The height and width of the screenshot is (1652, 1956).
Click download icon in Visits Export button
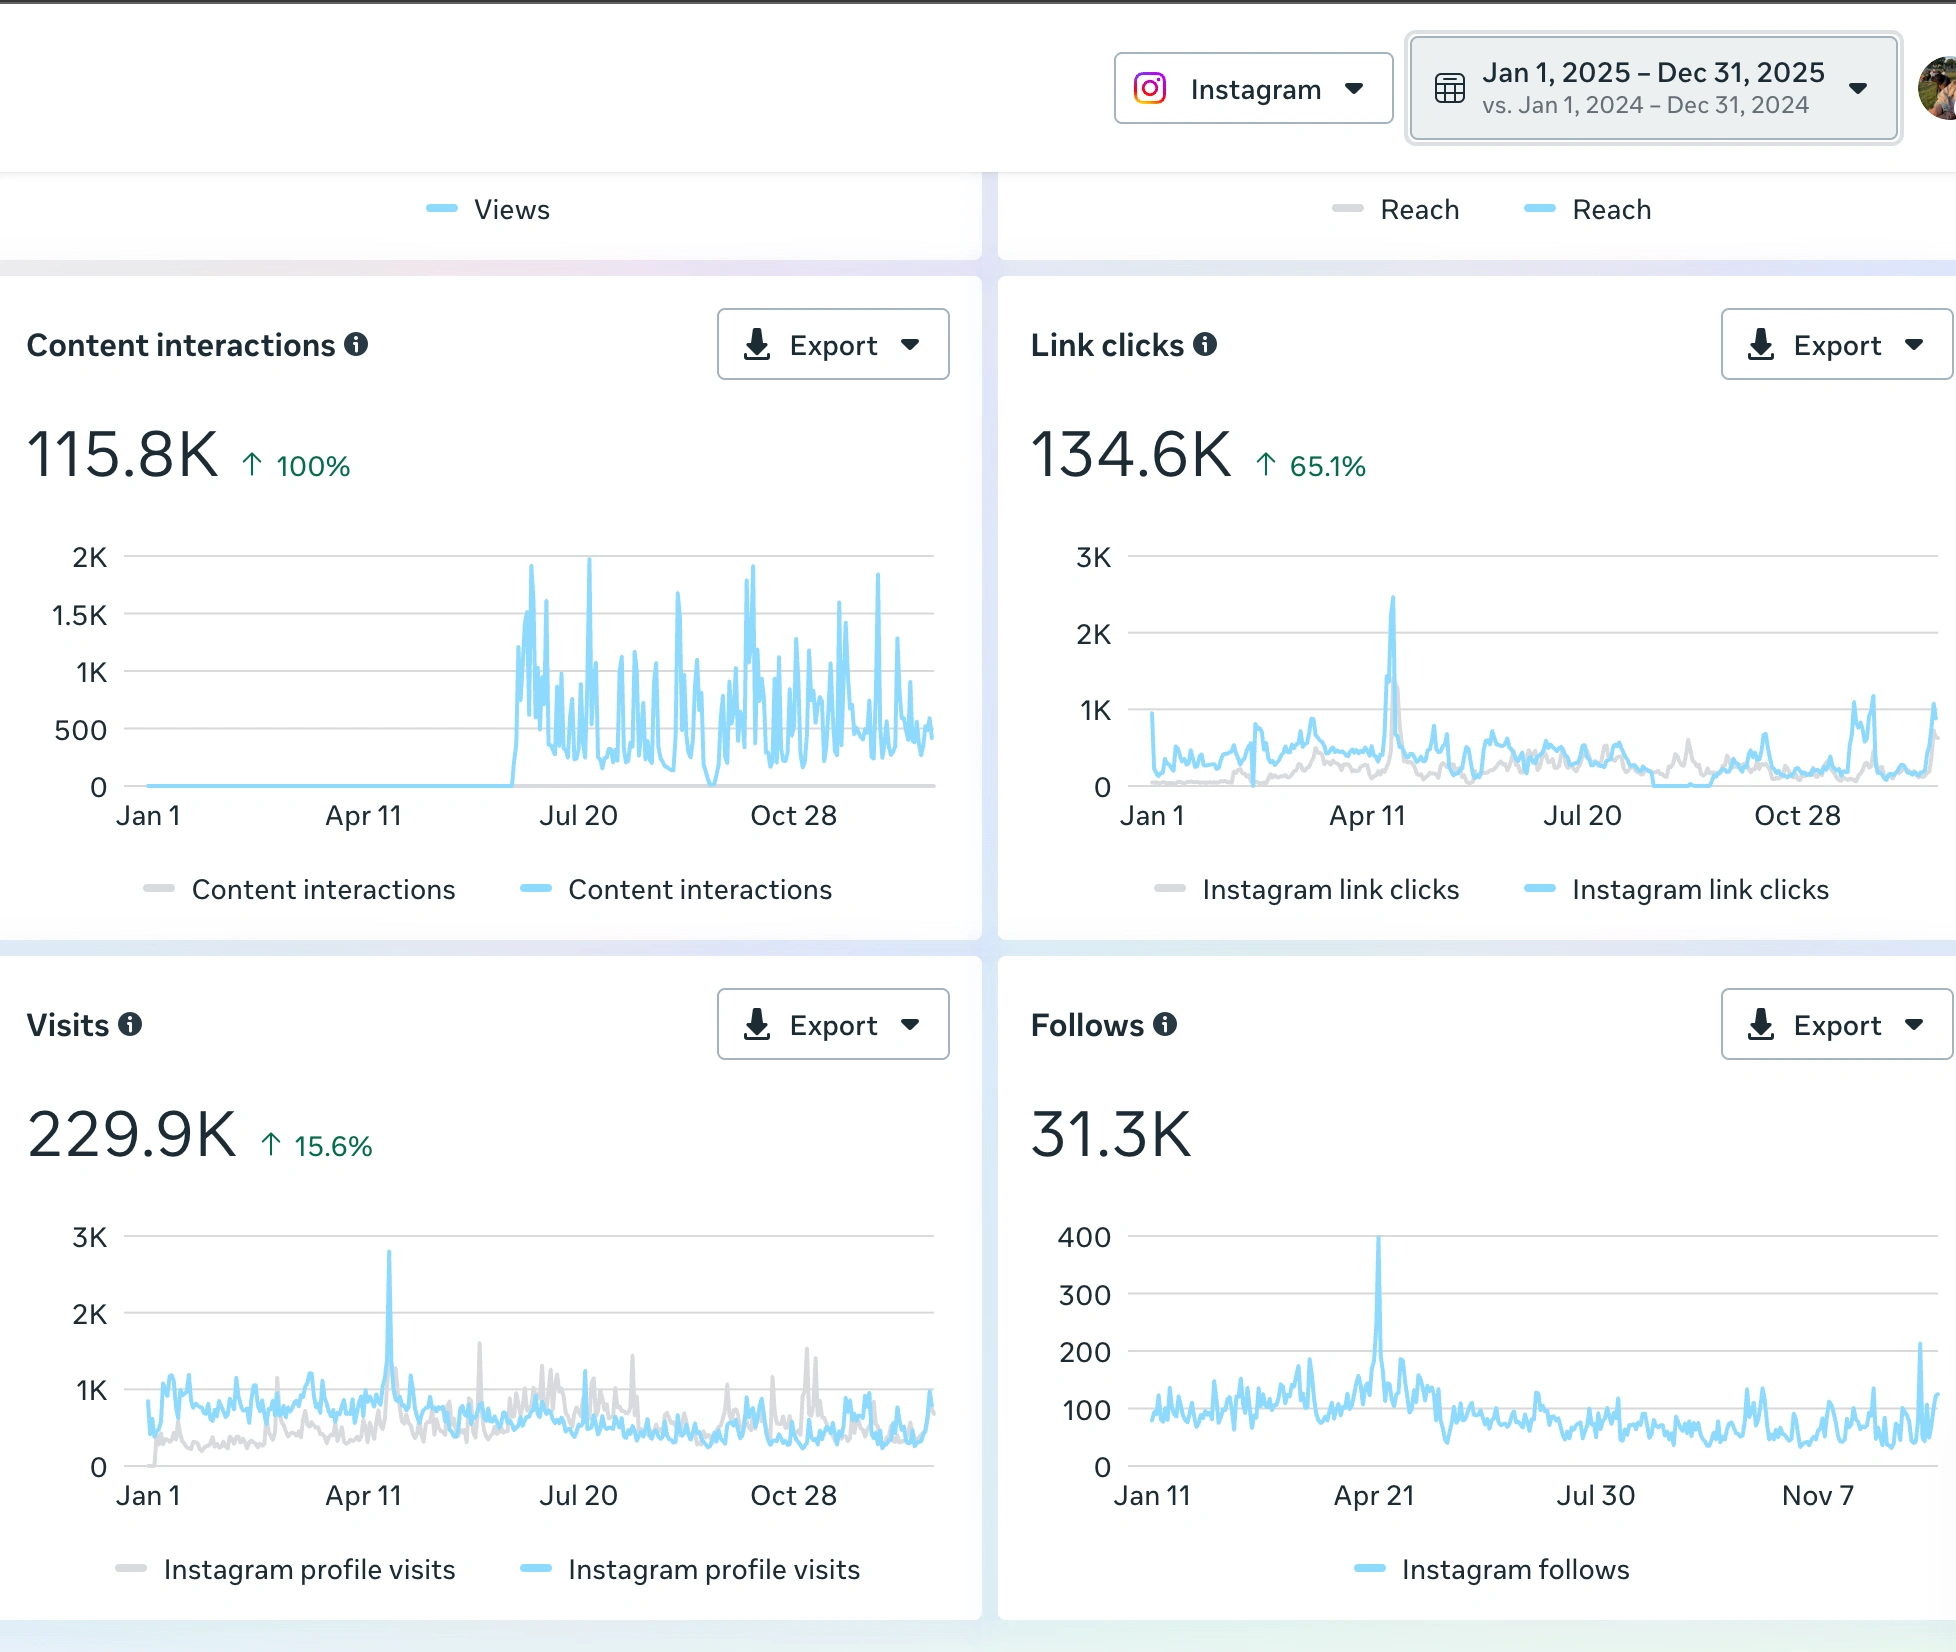(x=757, y=1025)
